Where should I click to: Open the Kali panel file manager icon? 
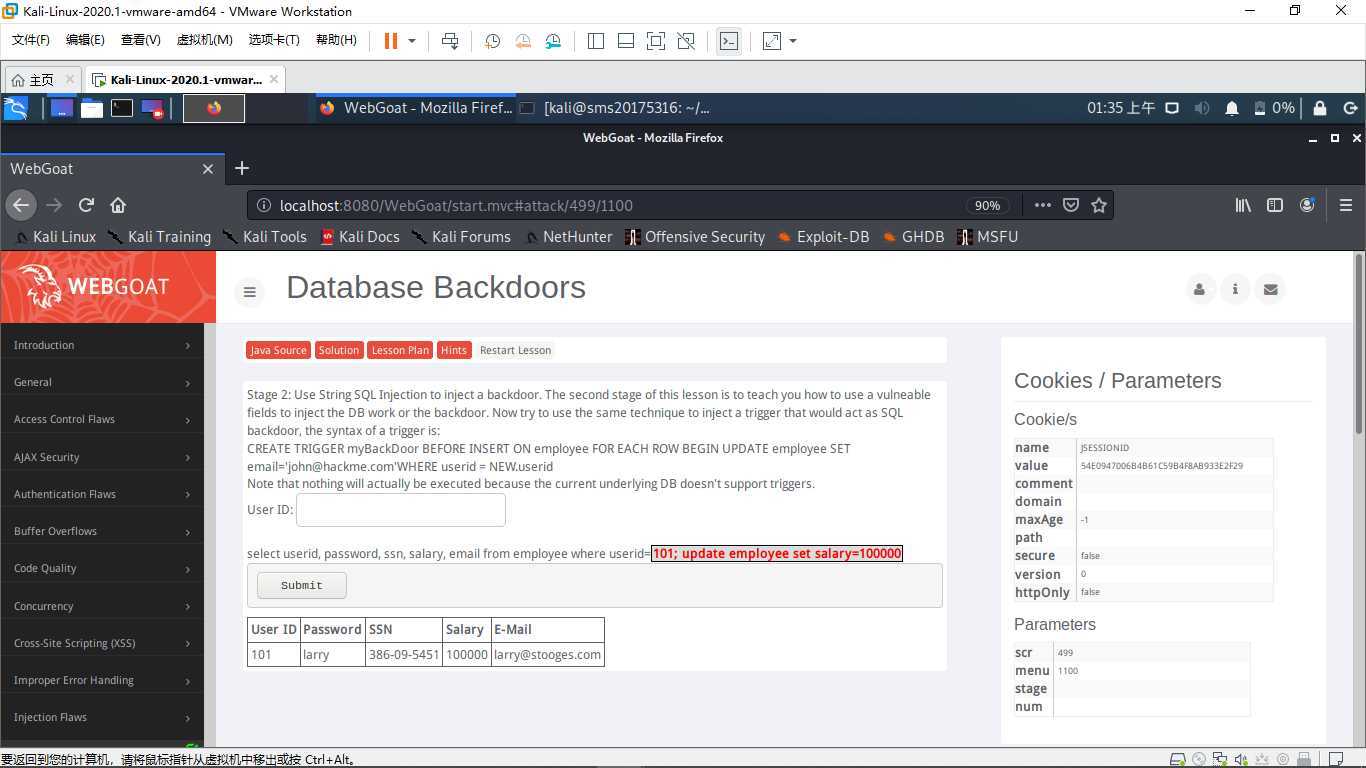pos(92,108)
